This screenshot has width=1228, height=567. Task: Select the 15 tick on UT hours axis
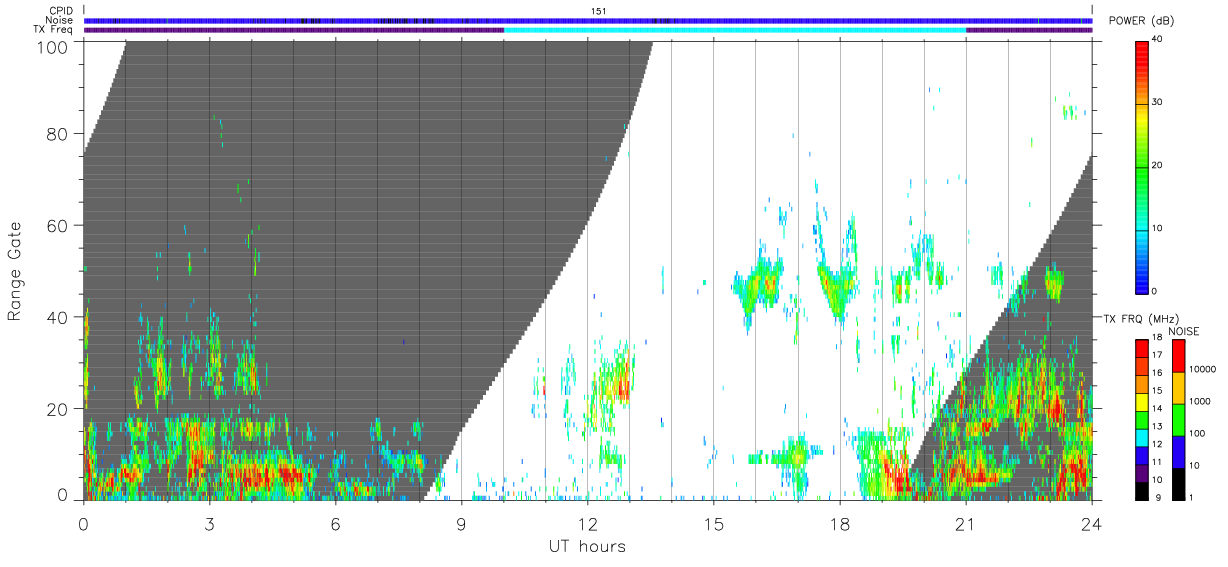[713, 523]
